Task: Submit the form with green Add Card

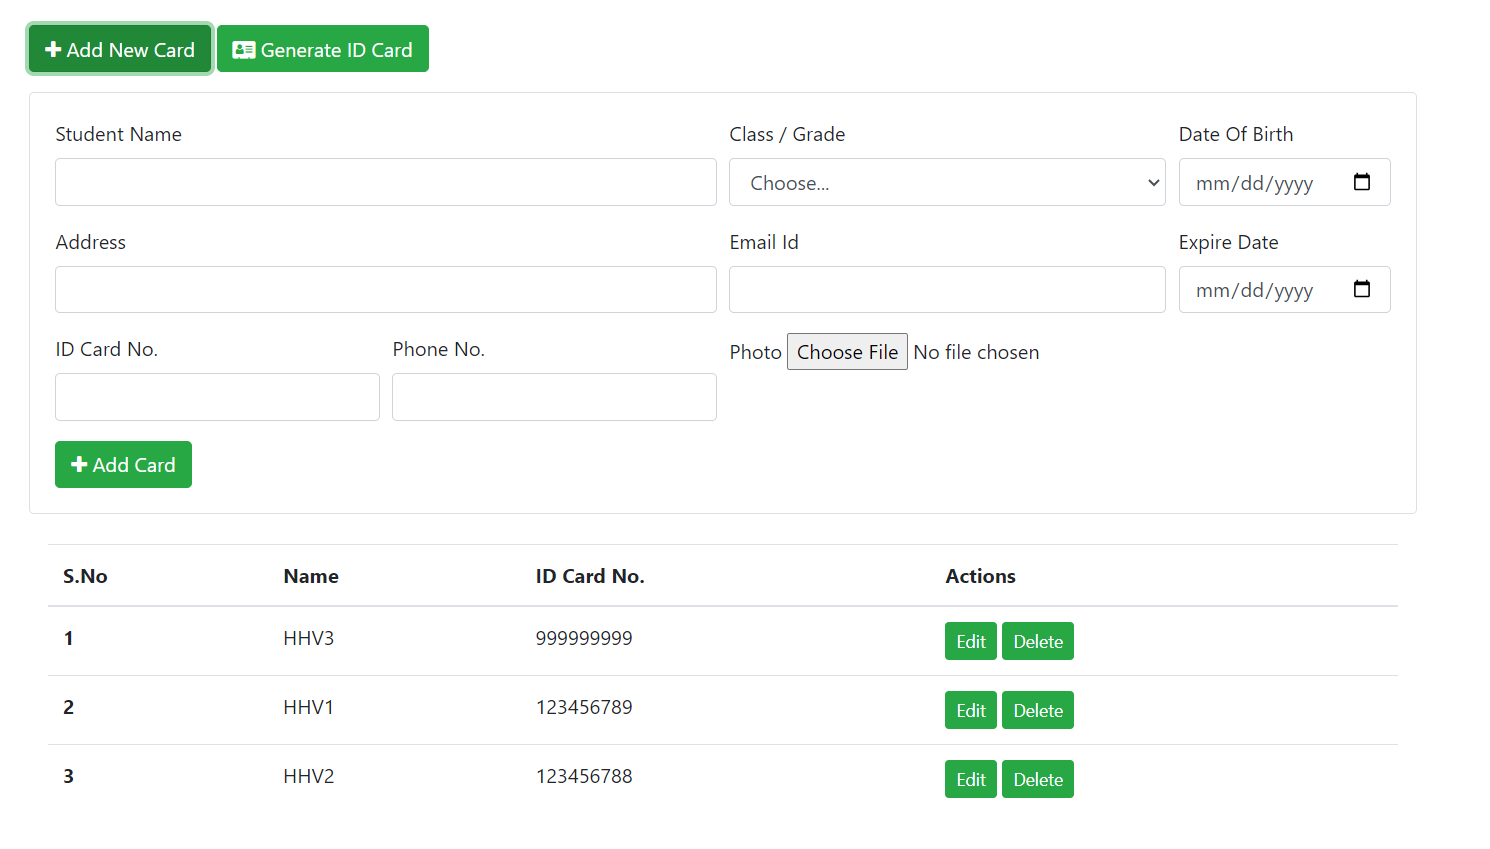Action: 123,465
